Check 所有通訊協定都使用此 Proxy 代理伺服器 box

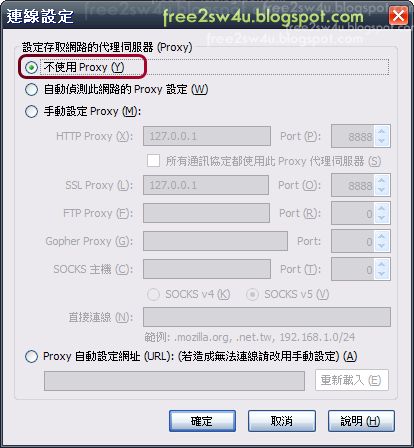[x=153, y=161]
